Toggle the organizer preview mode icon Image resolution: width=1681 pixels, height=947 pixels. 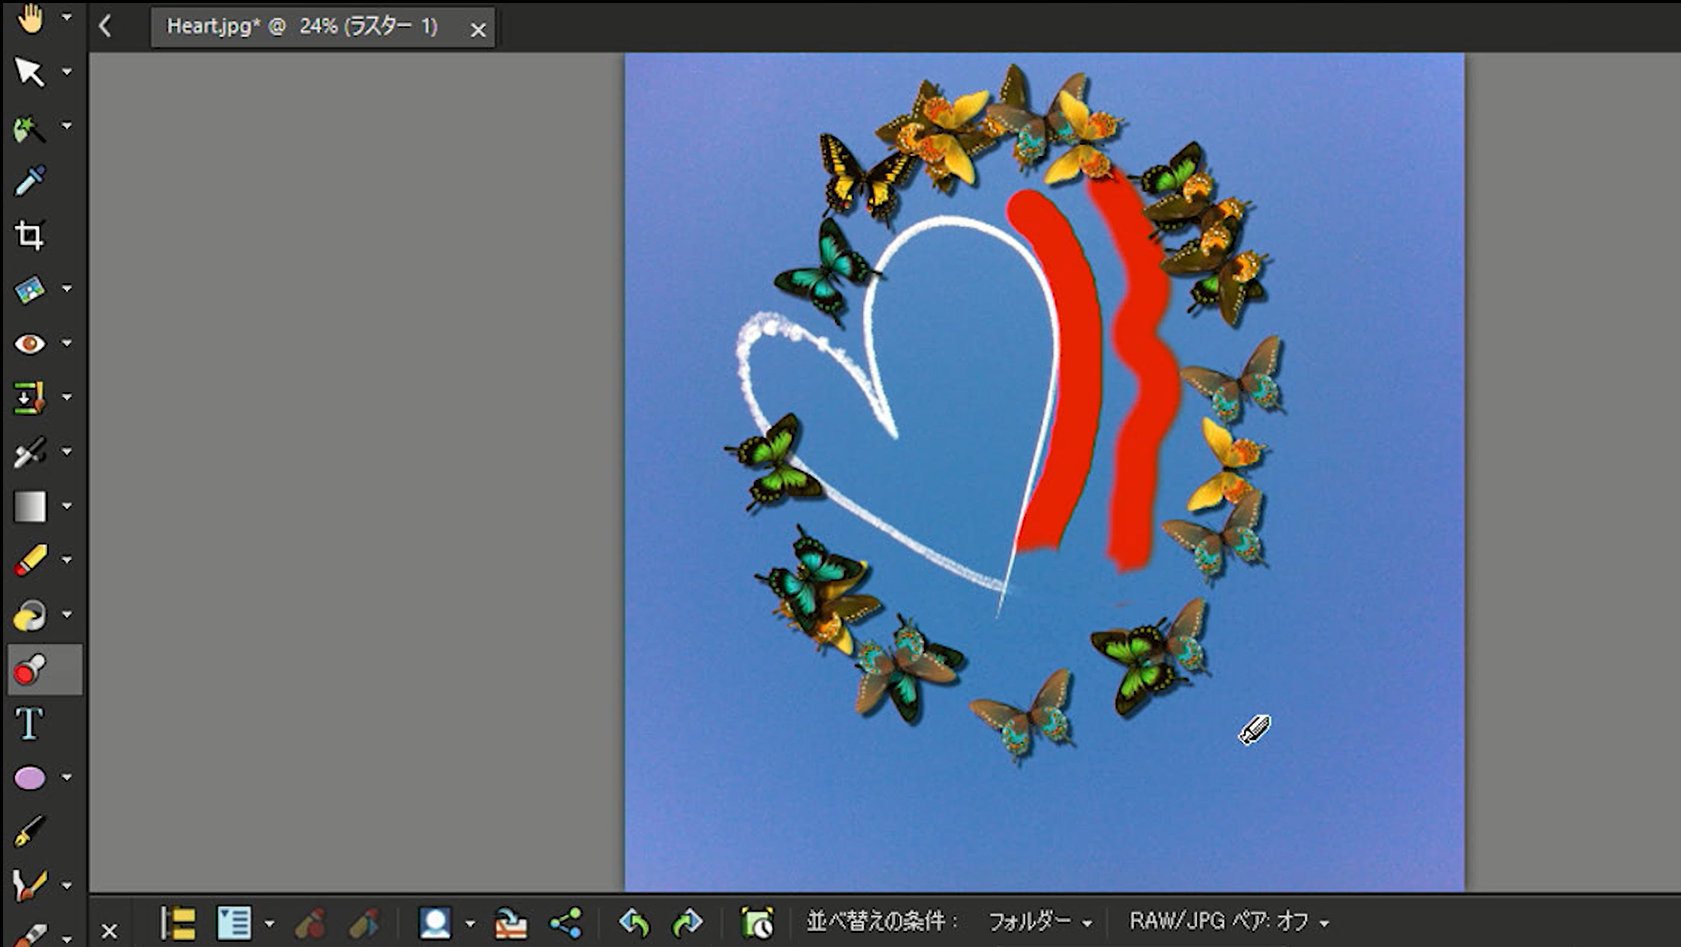[x=234, y=922]
